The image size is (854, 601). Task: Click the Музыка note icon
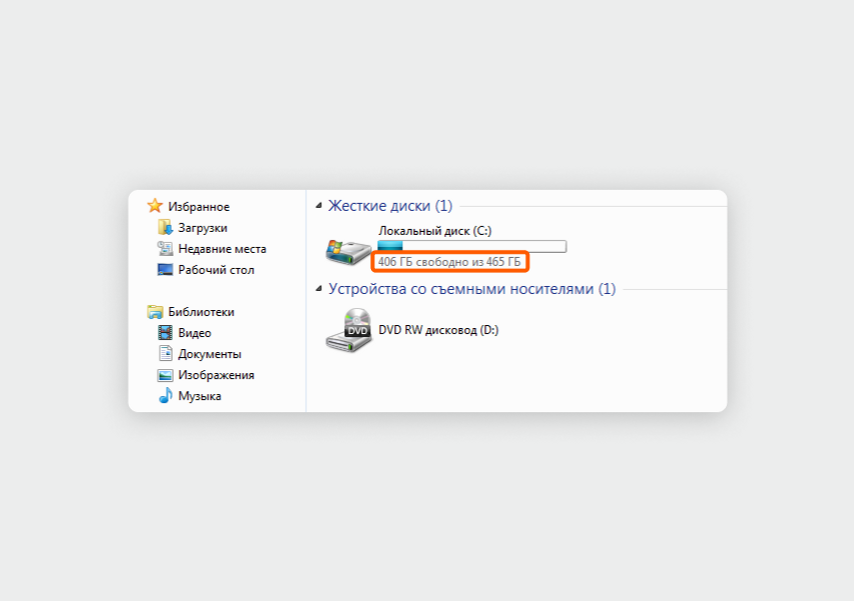tap(166, 395)
